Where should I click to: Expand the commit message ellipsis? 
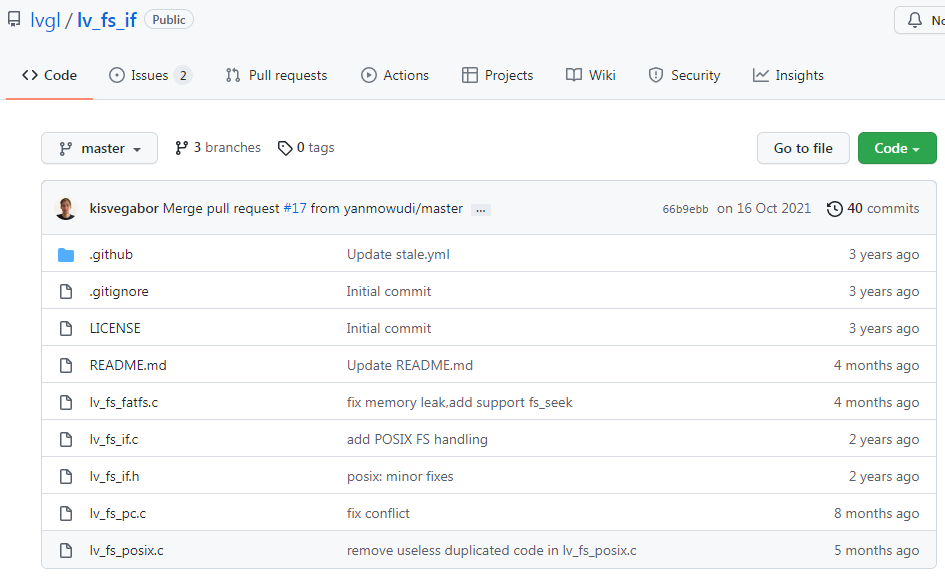click(481, 210)
